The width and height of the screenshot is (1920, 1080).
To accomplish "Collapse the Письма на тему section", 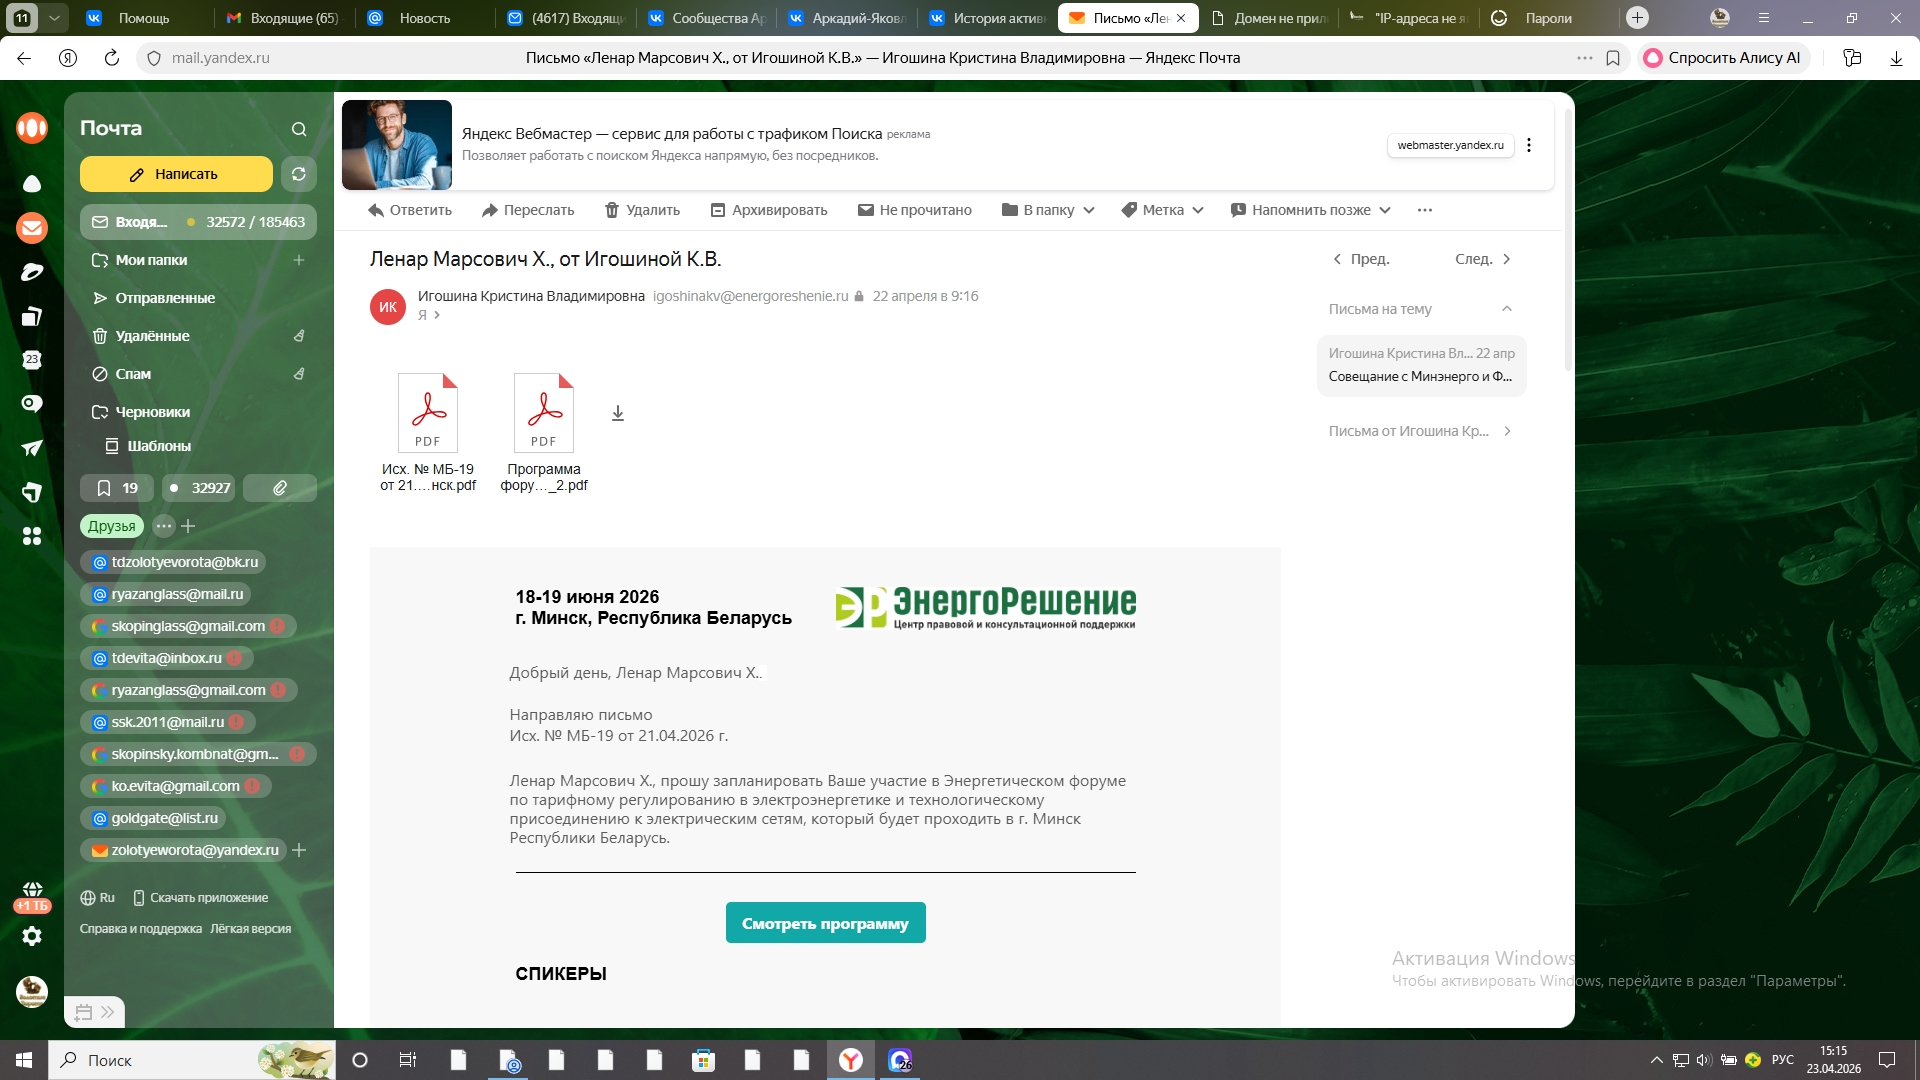I will (1506, 309).
